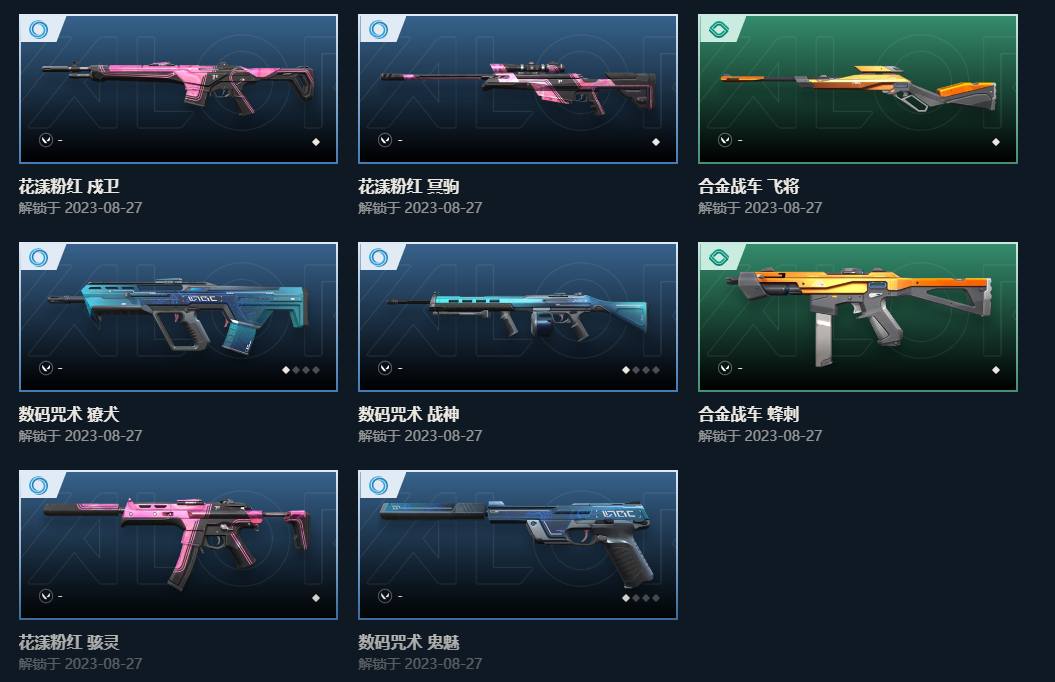Expand chevron circle on 数码咒术 战神 card

385,368
